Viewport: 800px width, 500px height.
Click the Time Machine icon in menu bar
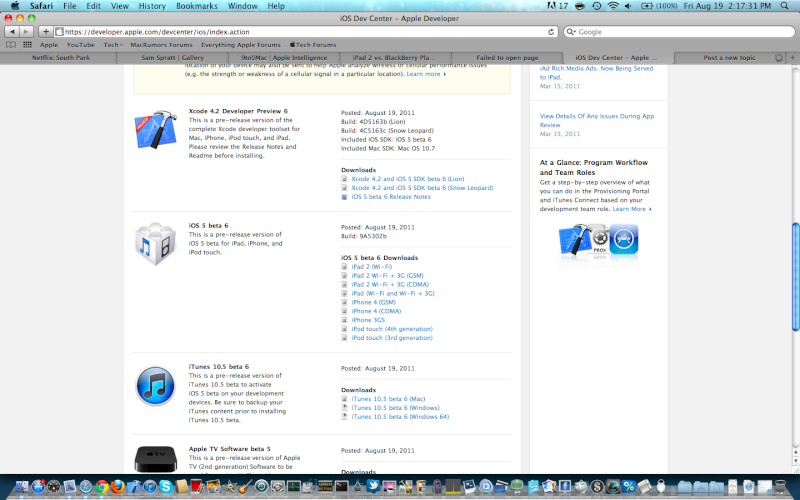tap(596, 6)
